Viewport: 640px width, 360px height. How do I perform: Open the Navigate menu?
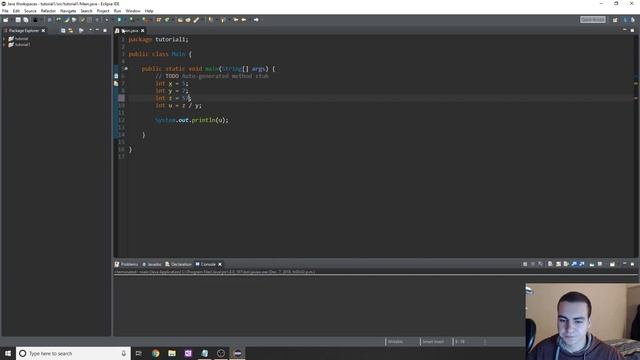click(68, 11)
